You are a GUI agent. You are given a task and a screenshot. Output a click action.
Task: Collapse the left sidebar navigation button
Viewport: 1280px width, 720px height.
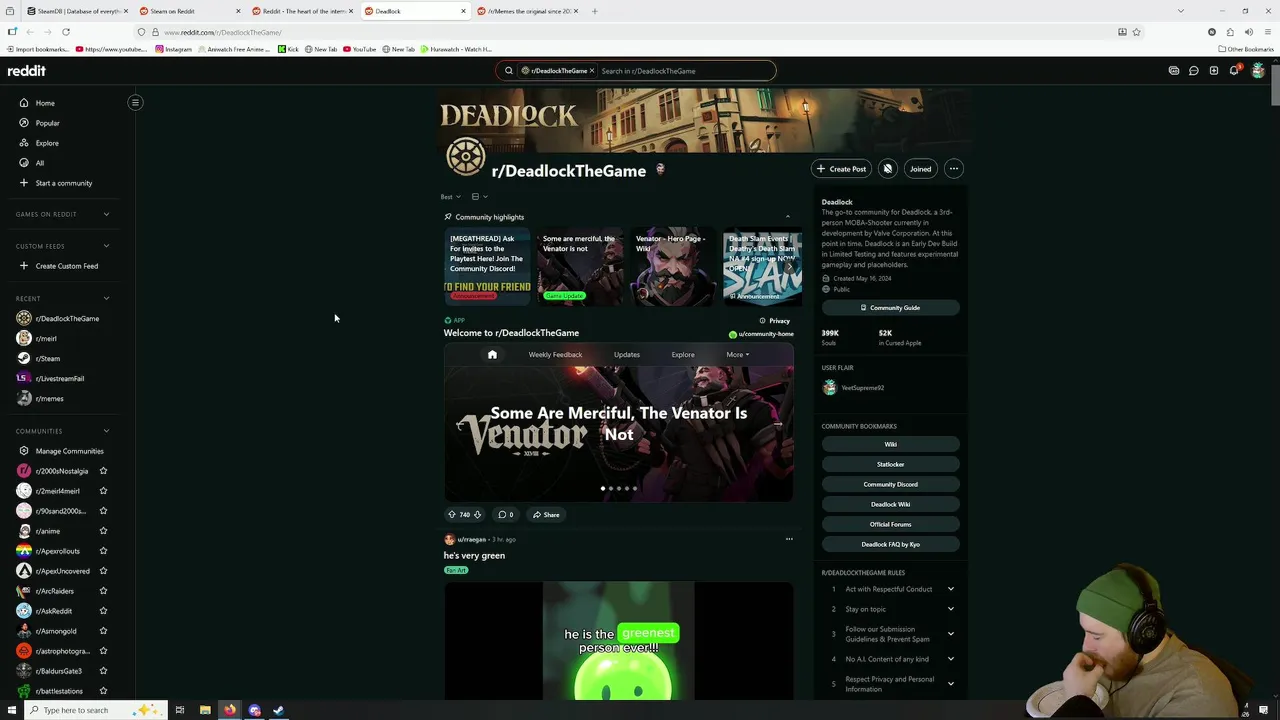(x=135, y=102)
